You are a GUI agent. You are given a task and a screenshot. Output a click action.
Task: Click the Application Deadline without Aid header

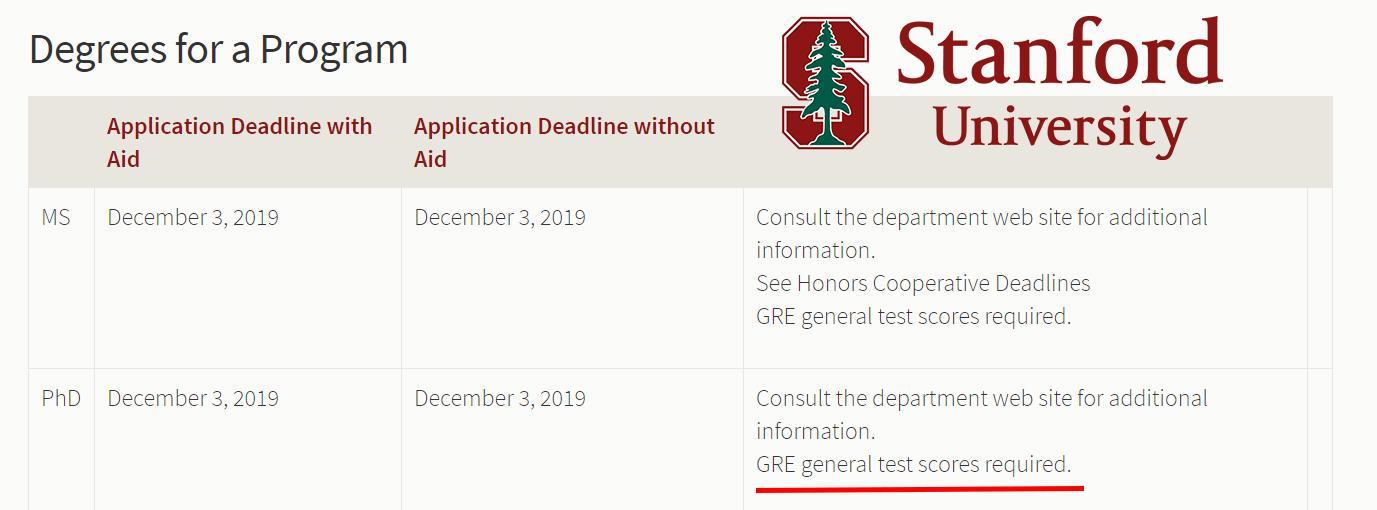[x=565, y=142]
